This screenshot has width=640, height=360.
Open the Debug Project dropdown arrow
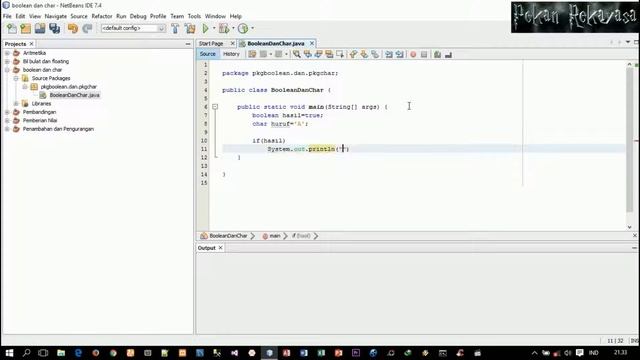point(233,28)
